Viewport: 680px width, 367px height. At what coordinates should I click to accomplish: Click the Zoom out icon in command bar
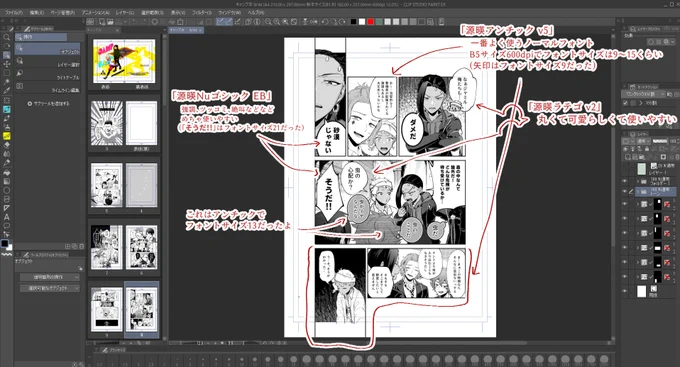pyautogui.click(x=268, y=22)
